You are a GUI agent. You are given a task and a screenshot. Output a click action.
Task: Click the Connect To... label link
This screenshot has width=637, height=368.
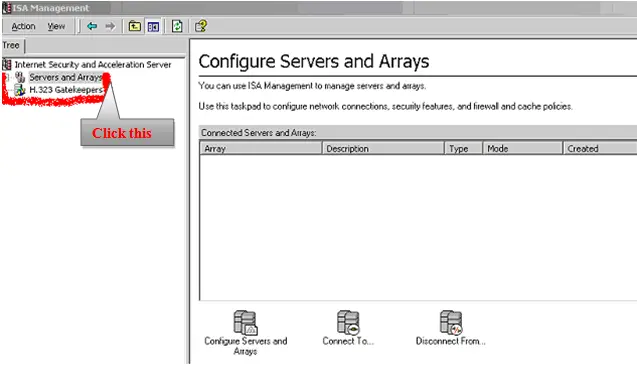click(348, 341)
